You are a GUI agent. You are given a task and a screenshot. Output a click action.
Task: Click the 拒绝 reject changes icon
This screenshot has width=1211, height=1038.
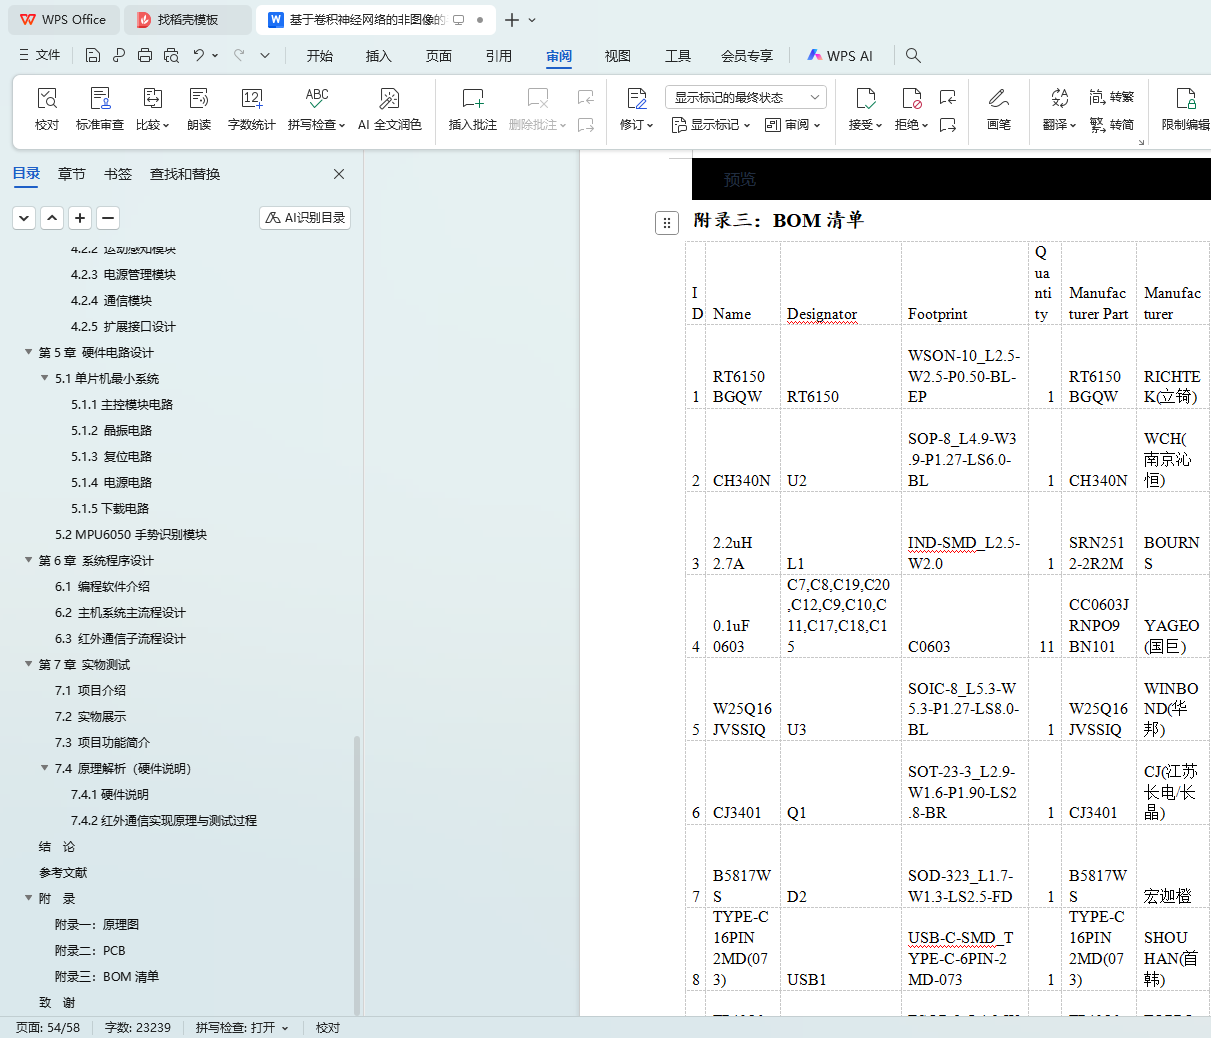click(911, 98)
